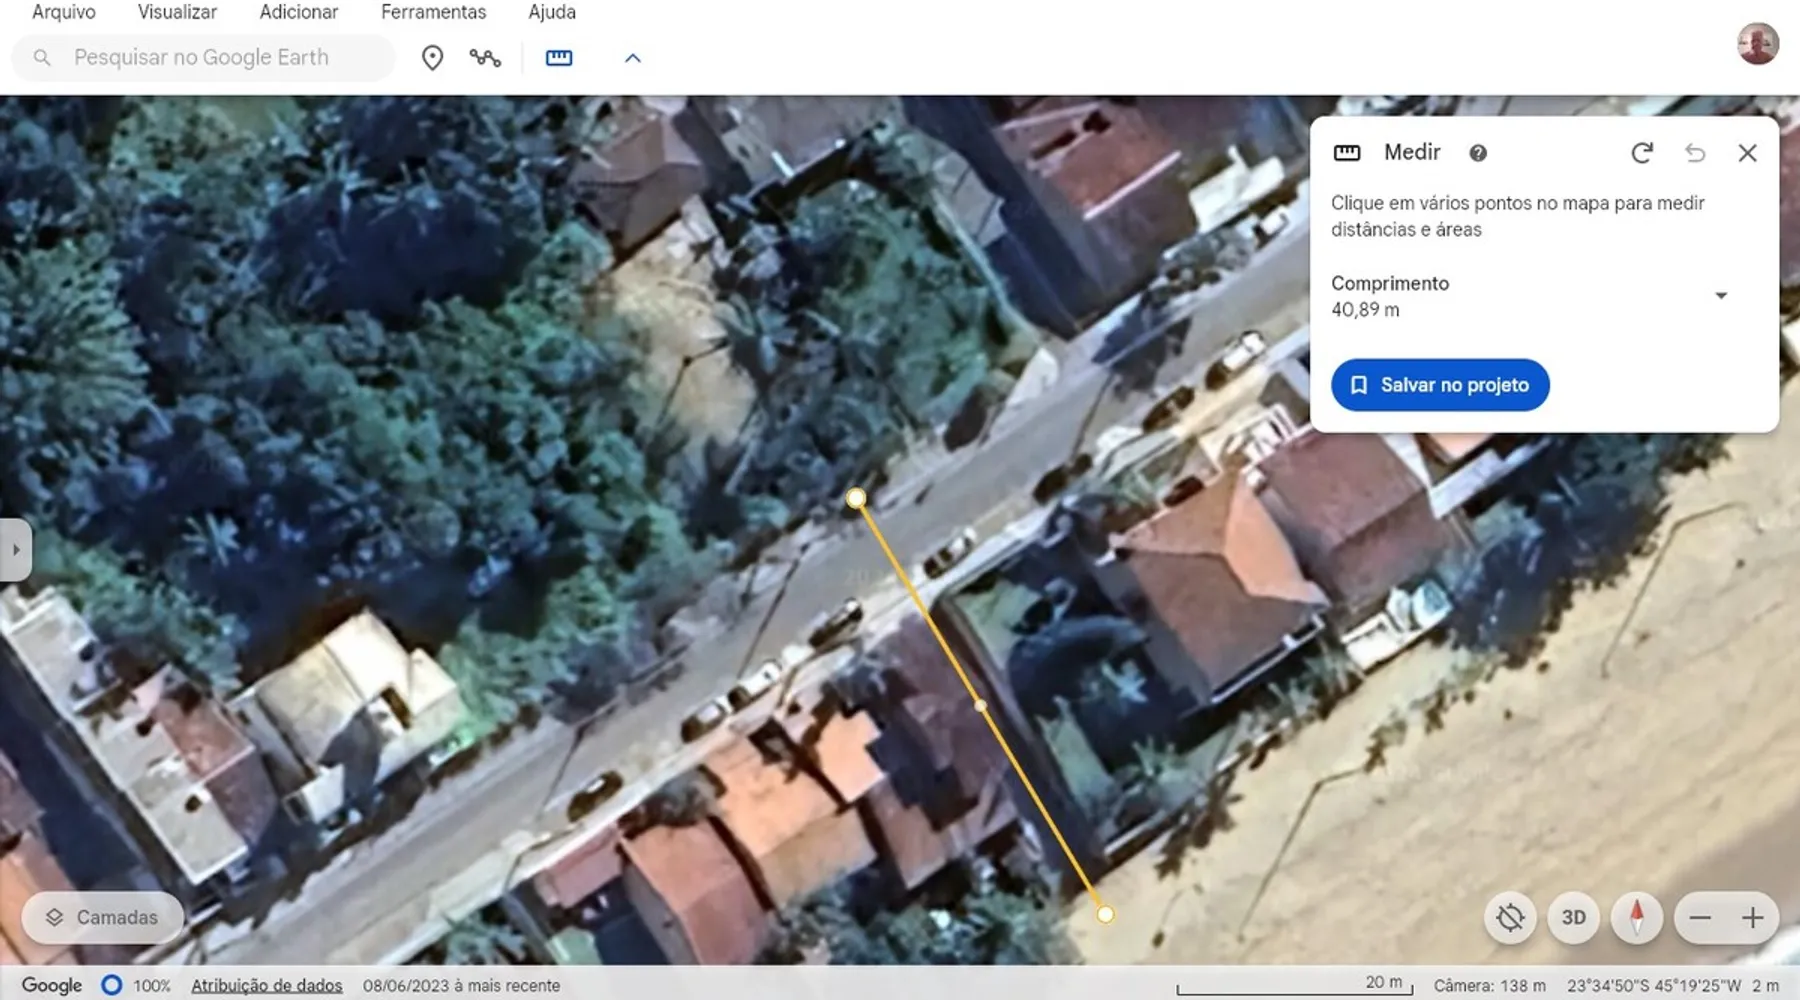Click the Google logo in status bar
This screenshot has height=1000, width=1800.
pyautogui.click(x=52, y=985)
